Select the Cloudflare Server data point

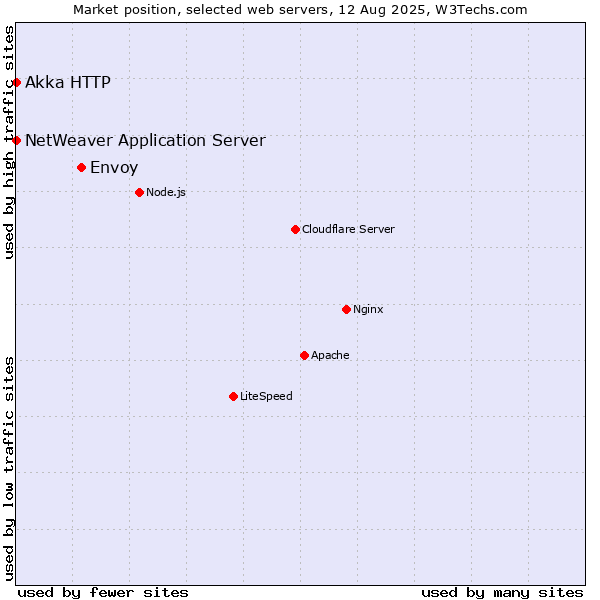(295, 230)
